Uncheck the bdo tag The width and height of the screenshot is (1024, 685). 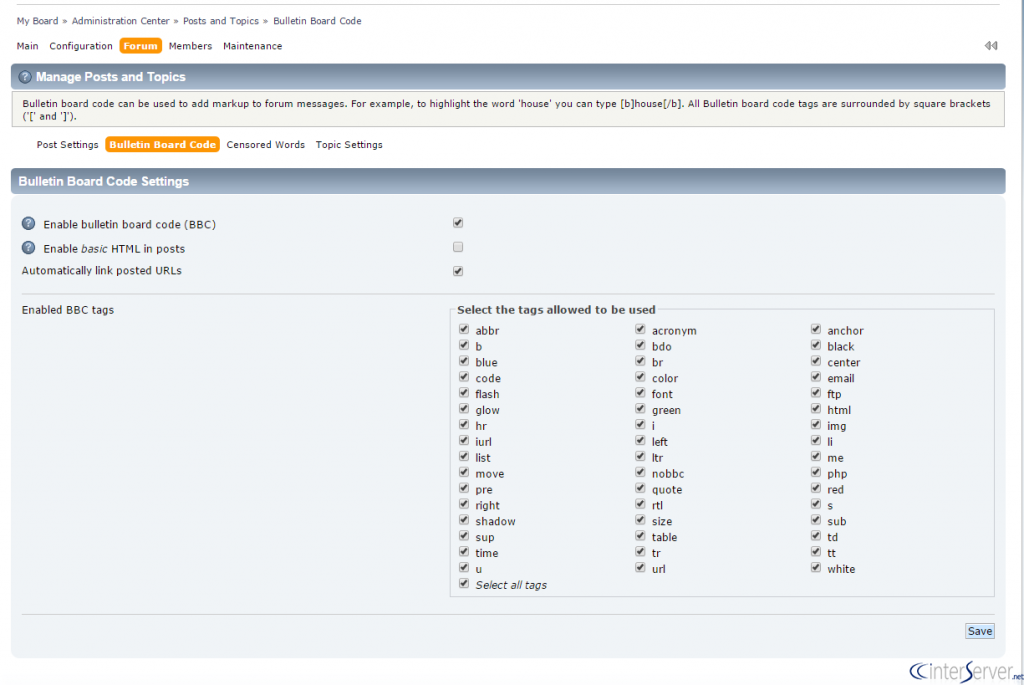pos(640,345)
